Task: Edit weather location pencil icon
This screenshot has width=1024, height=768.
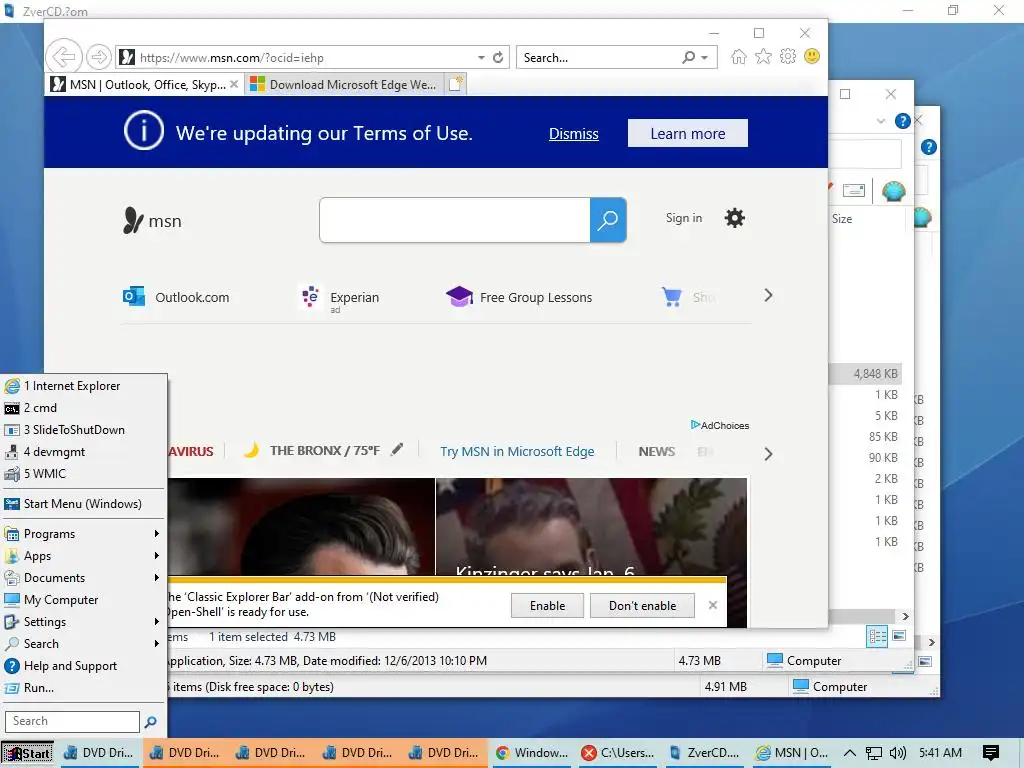Action: tap(397, 449)
